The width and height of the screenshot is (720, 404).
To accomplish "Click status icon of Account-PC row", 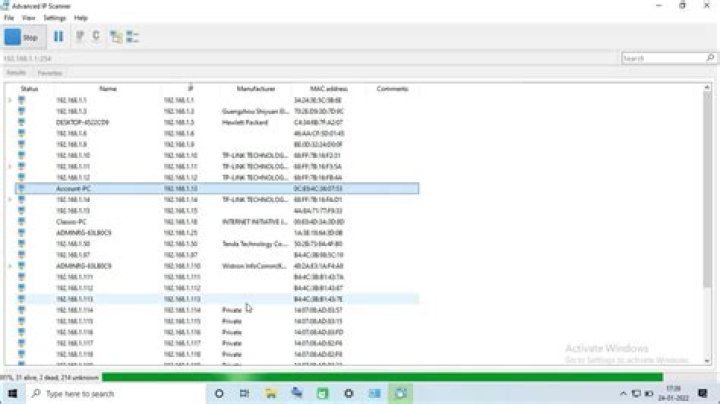I will tap(21, 188).
